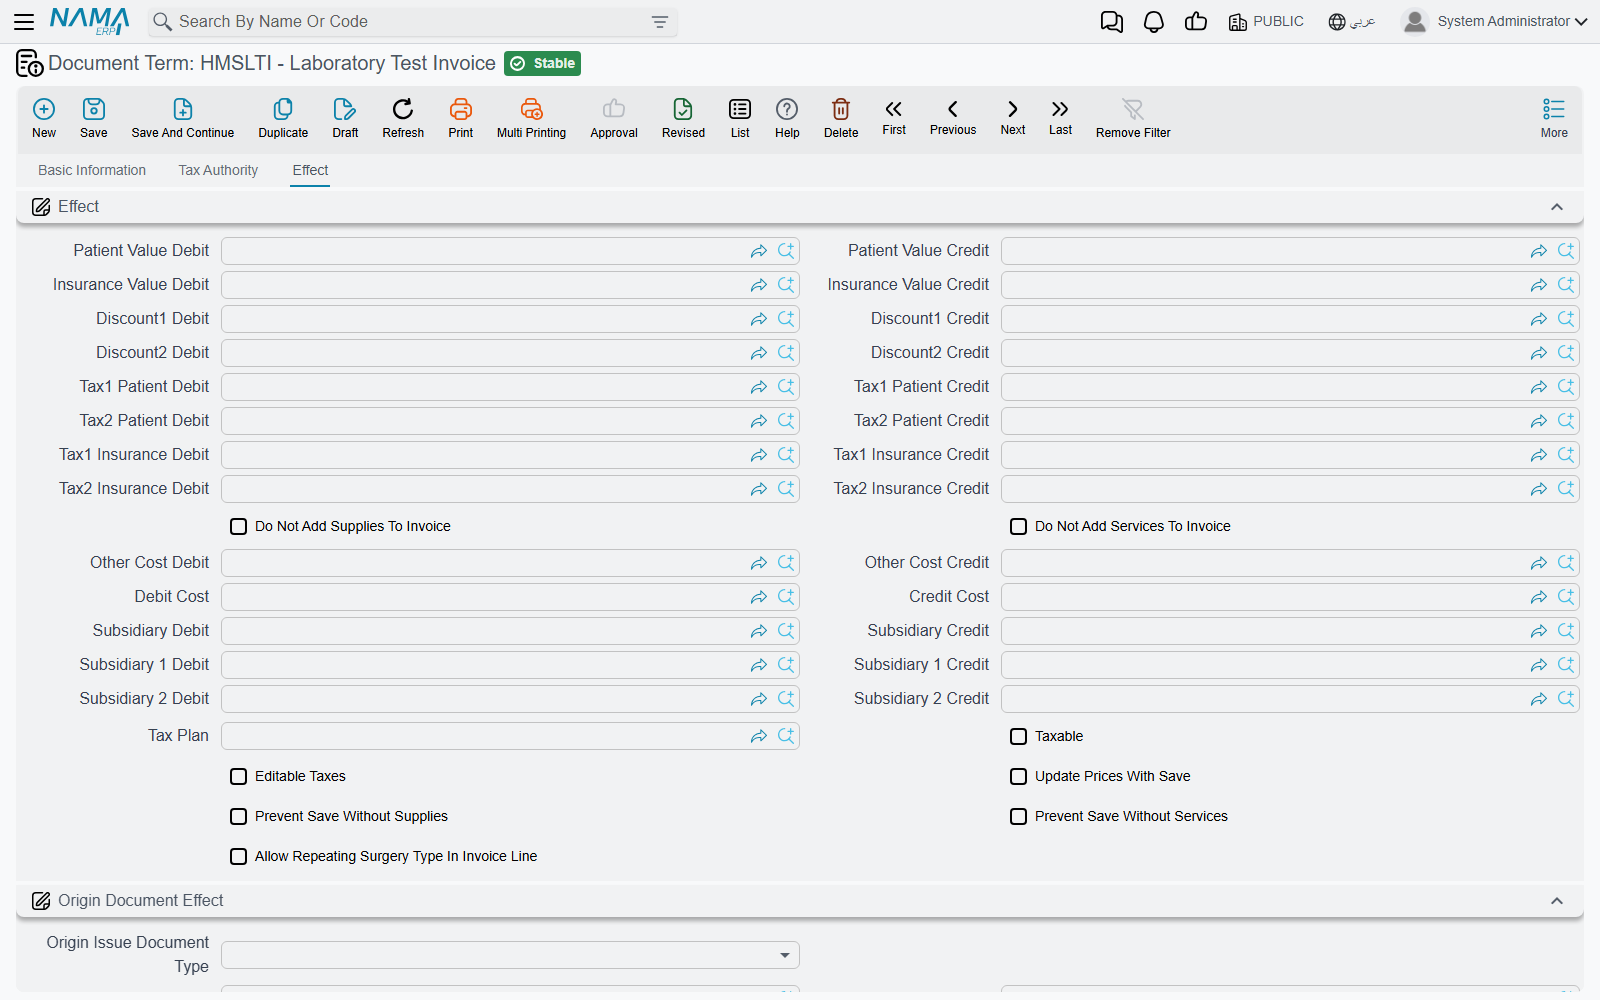
Task: Open the More toolbar menu
Action: pos(1554,118)
